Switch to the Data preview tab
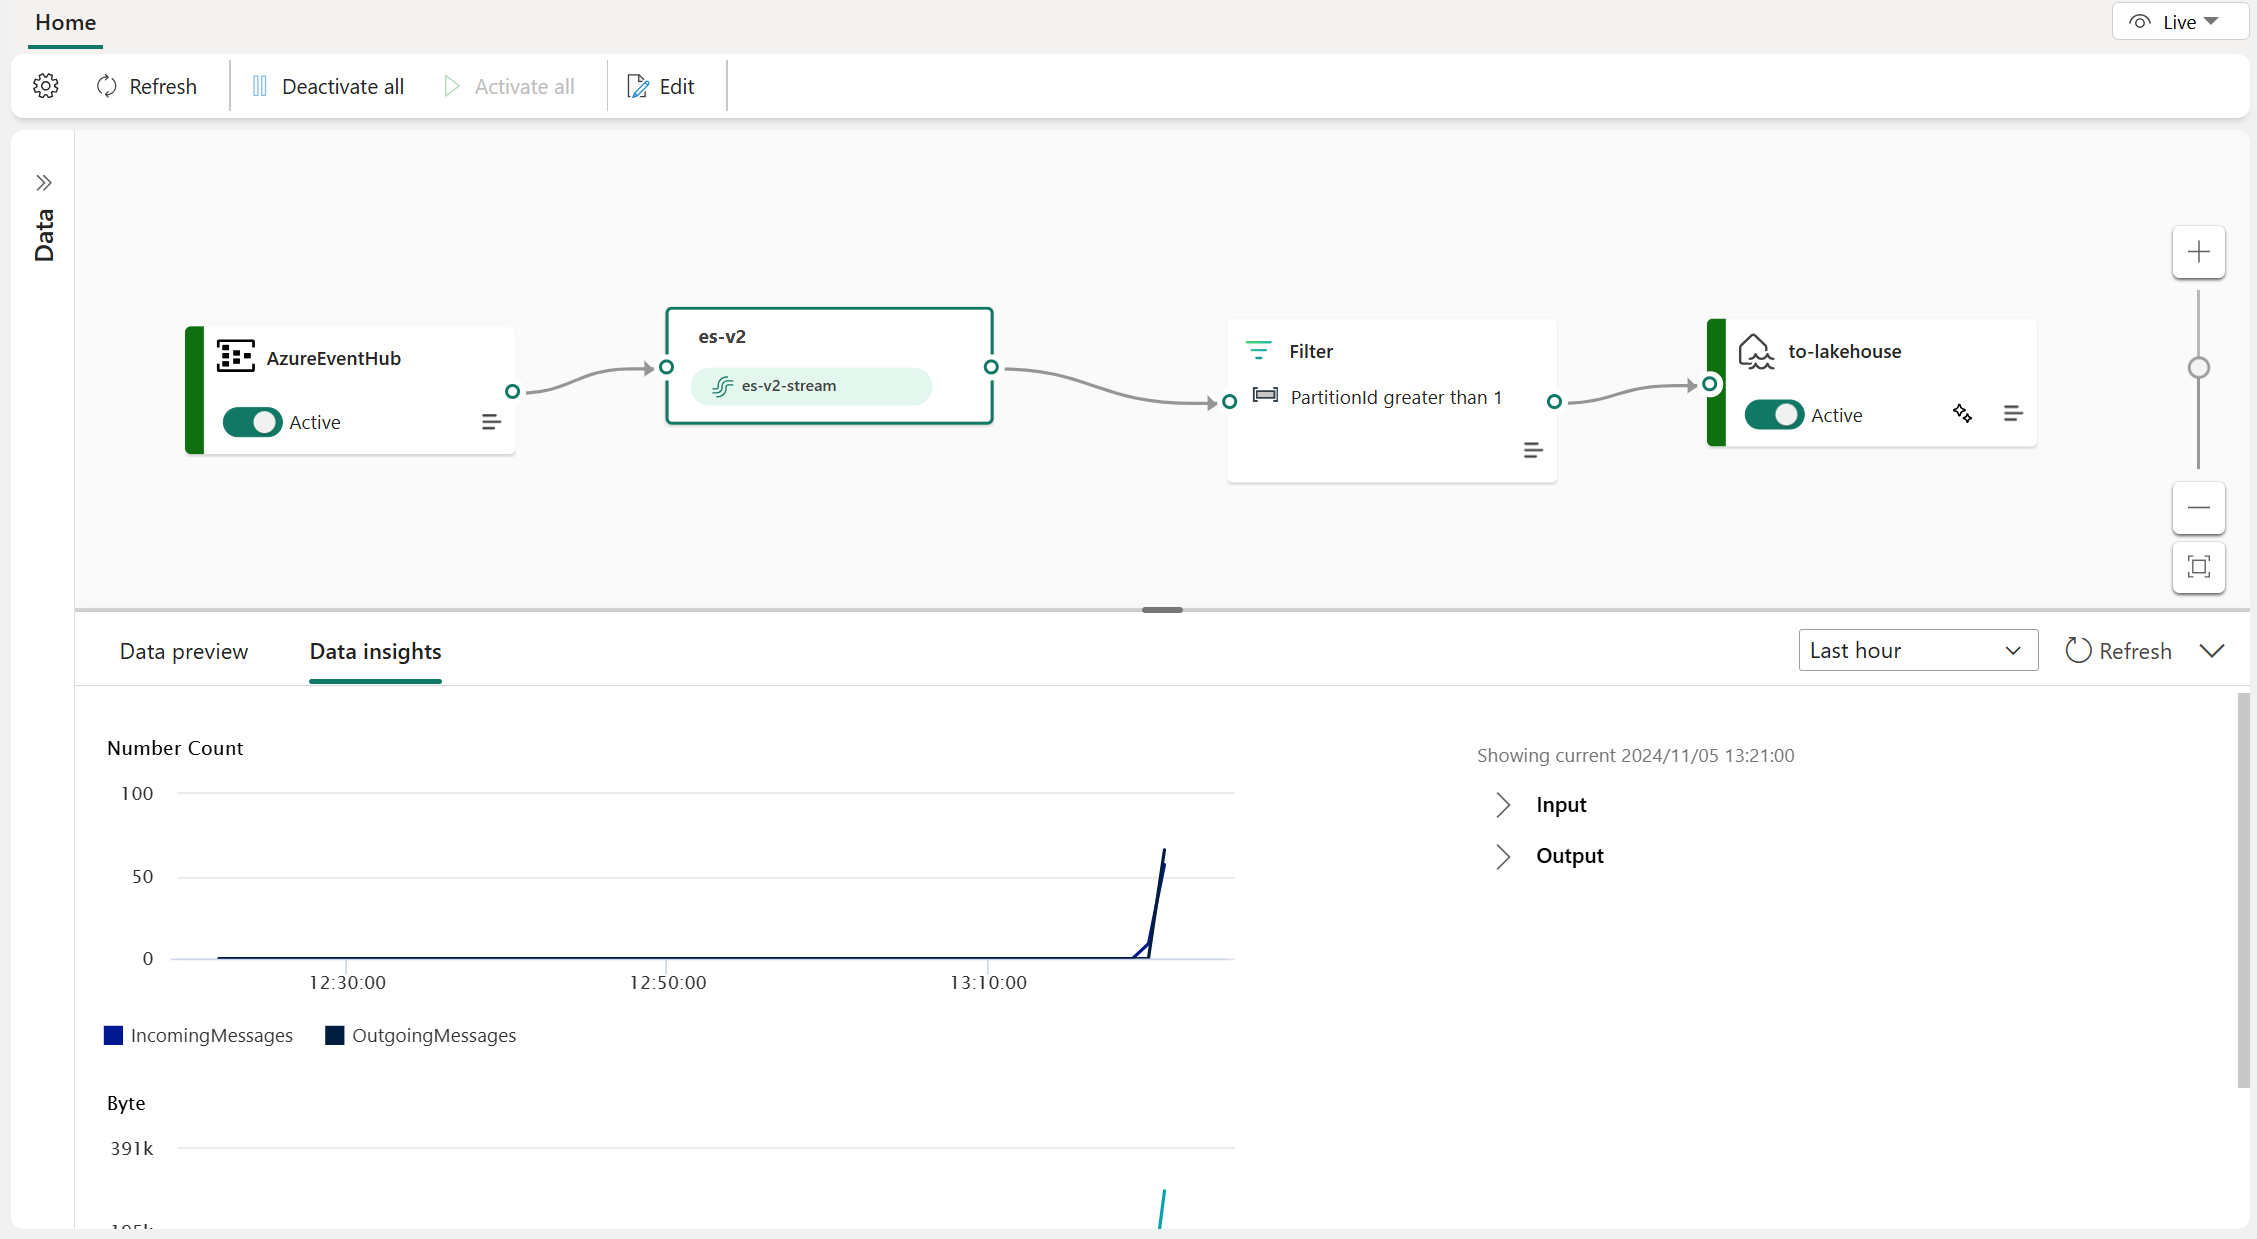The height and width of the screenshot is (1239, 2257). pos(183,650)
